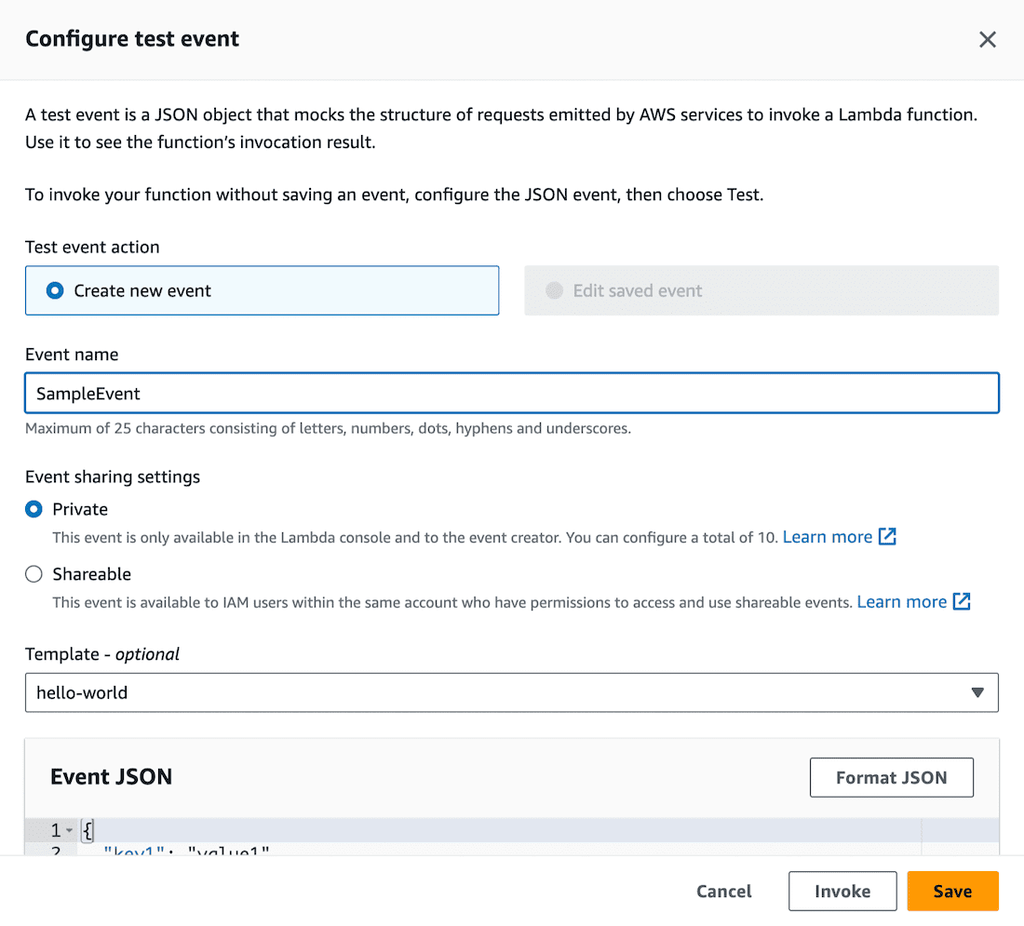Choose Shareable event sharing setting

[x=34, y=574]
